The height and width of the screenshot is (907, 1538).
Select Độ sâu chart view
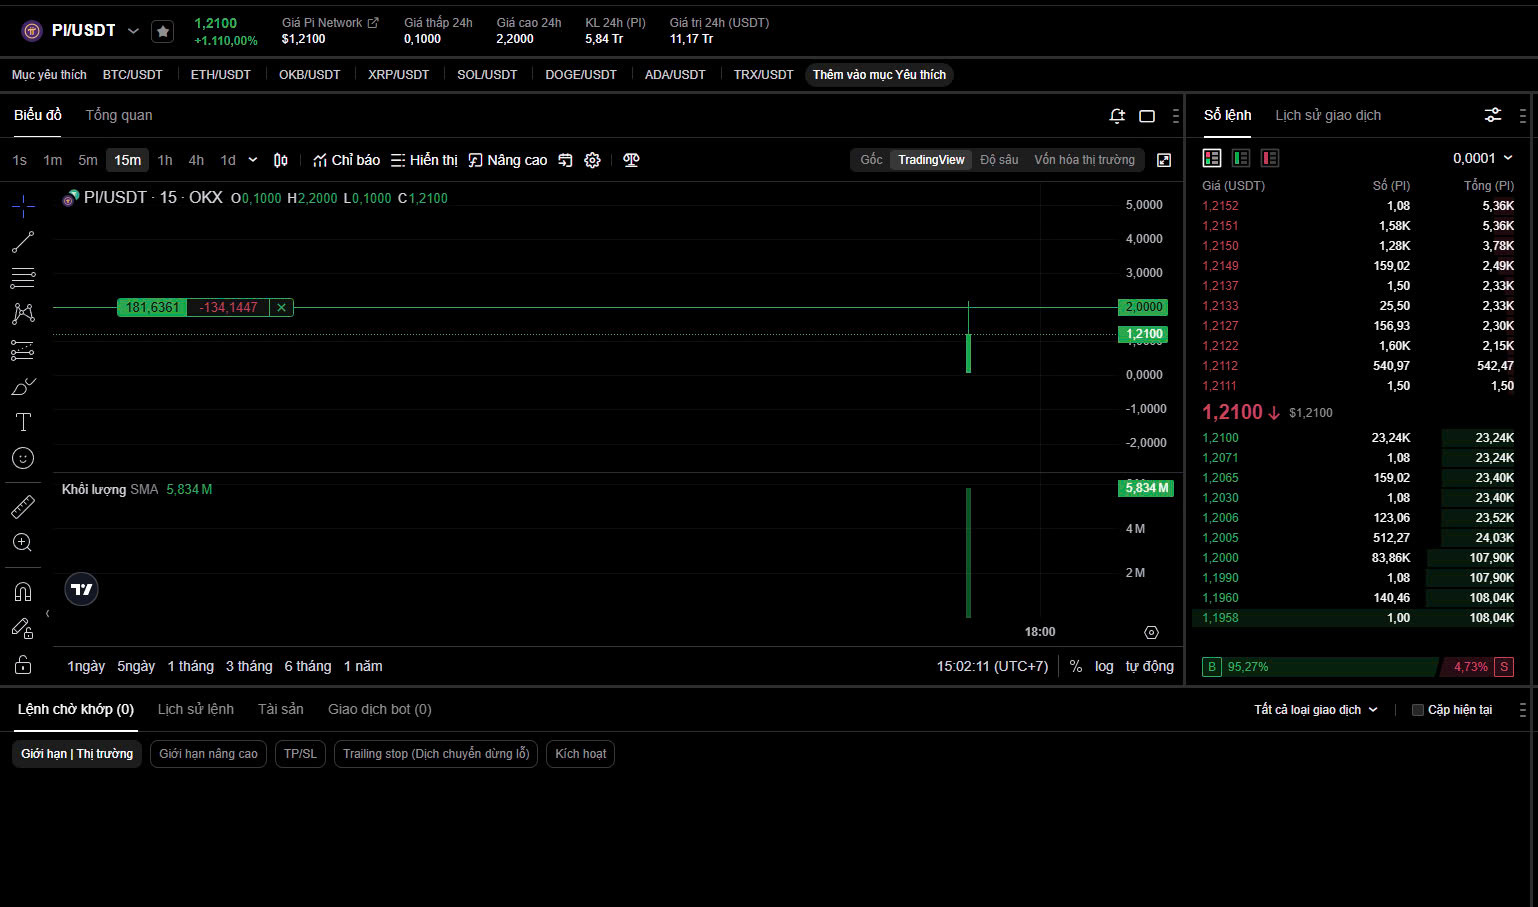pyautogui.click(x=999, y=160)
